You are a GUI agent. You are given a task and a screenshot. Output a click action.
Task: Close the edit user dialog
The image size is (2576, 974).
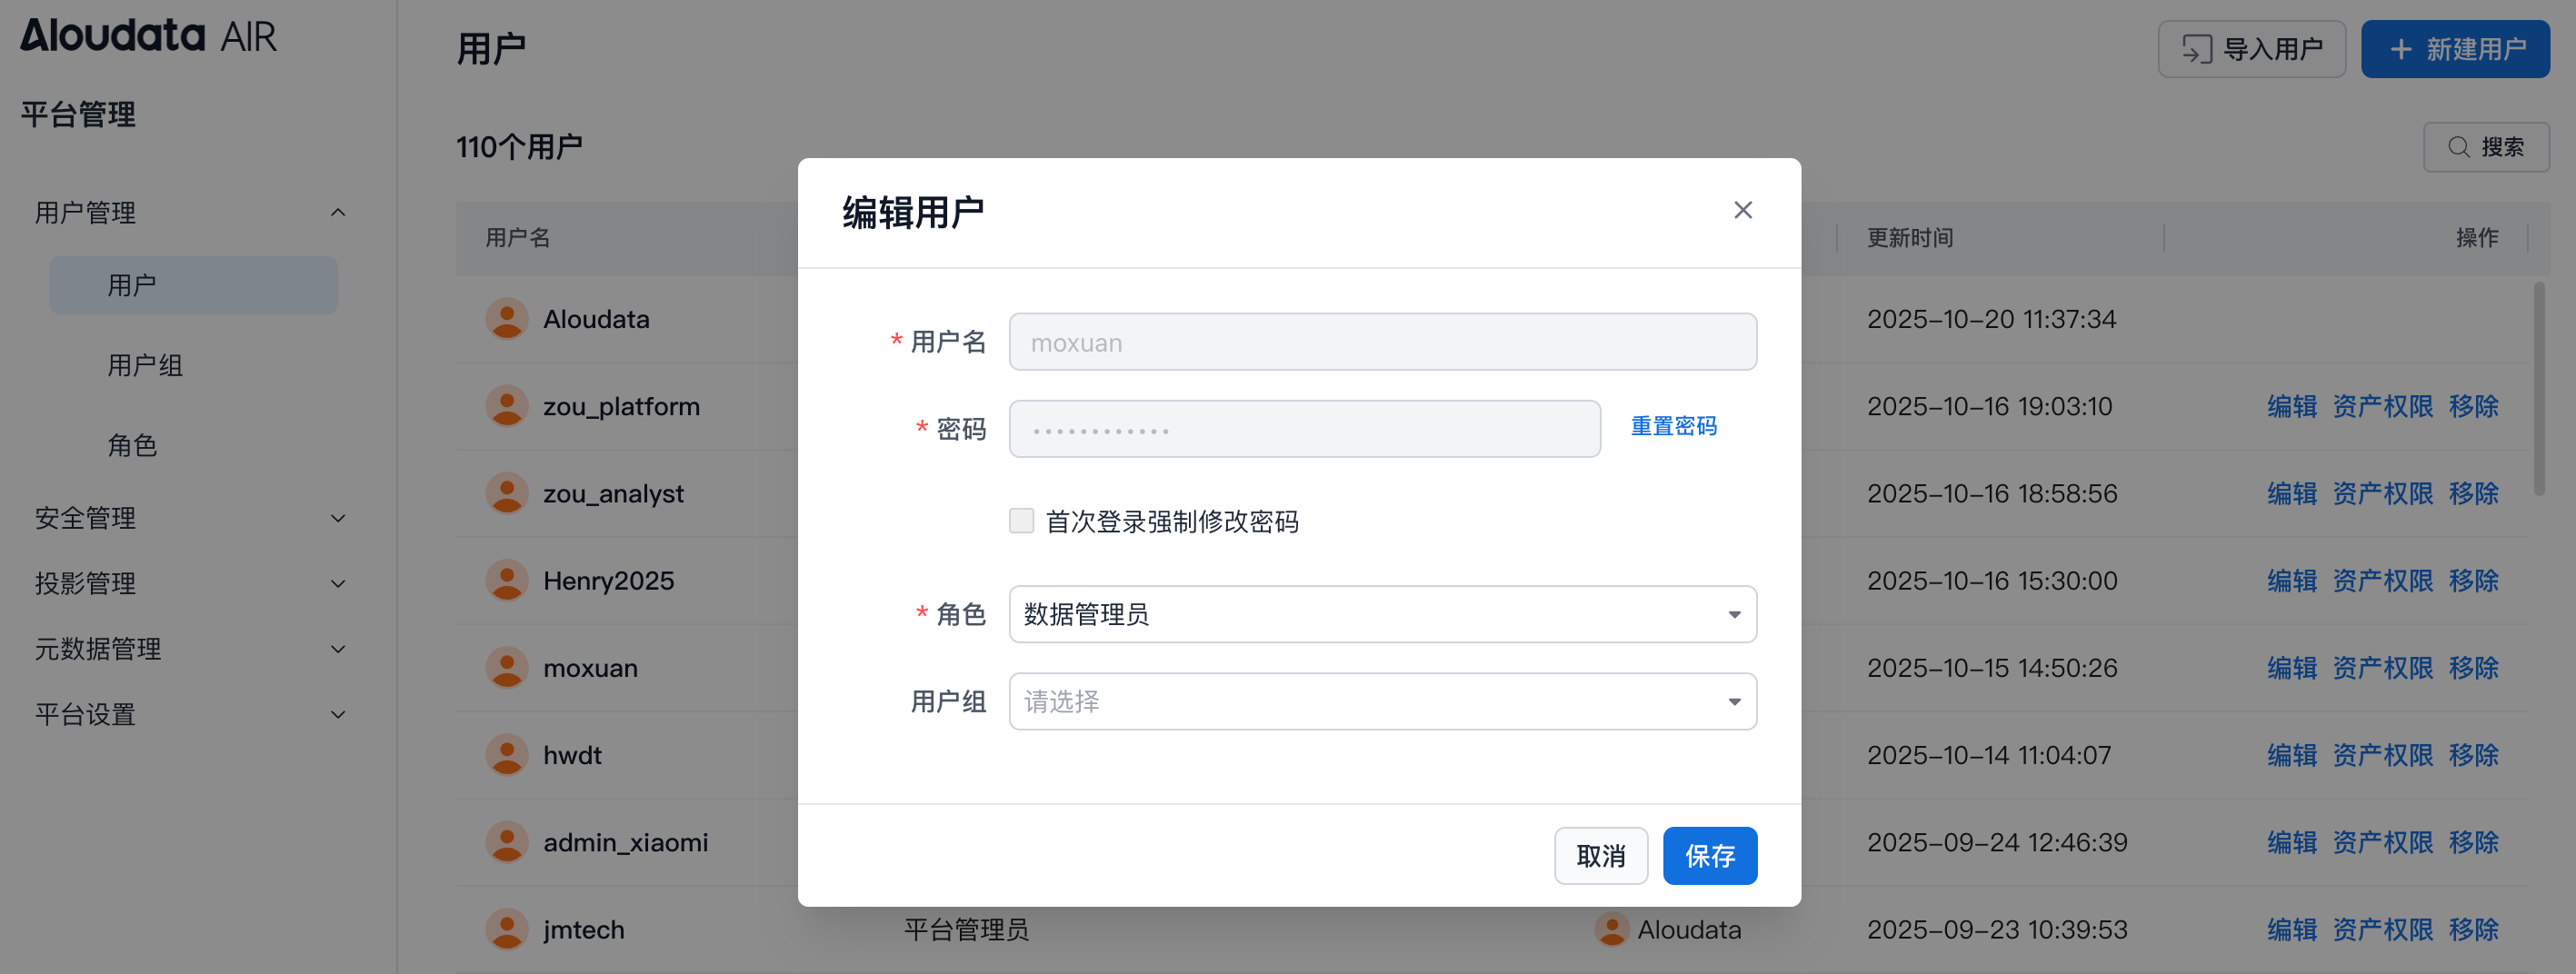click(1742, 210)
